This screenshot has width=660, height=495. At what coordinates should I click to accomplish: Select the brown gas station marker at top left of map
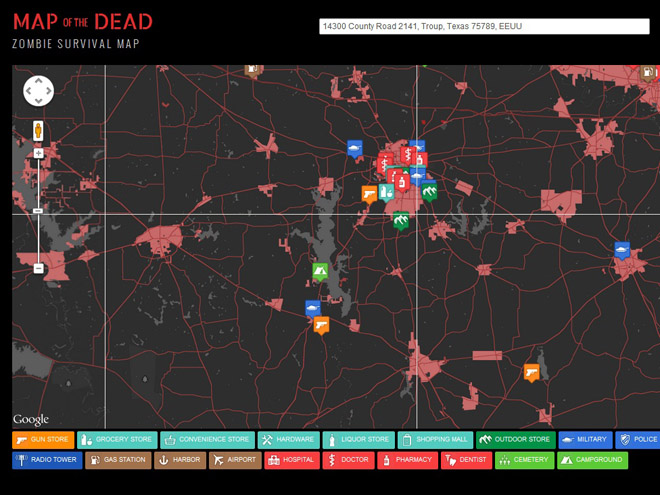tap(252, 71)
